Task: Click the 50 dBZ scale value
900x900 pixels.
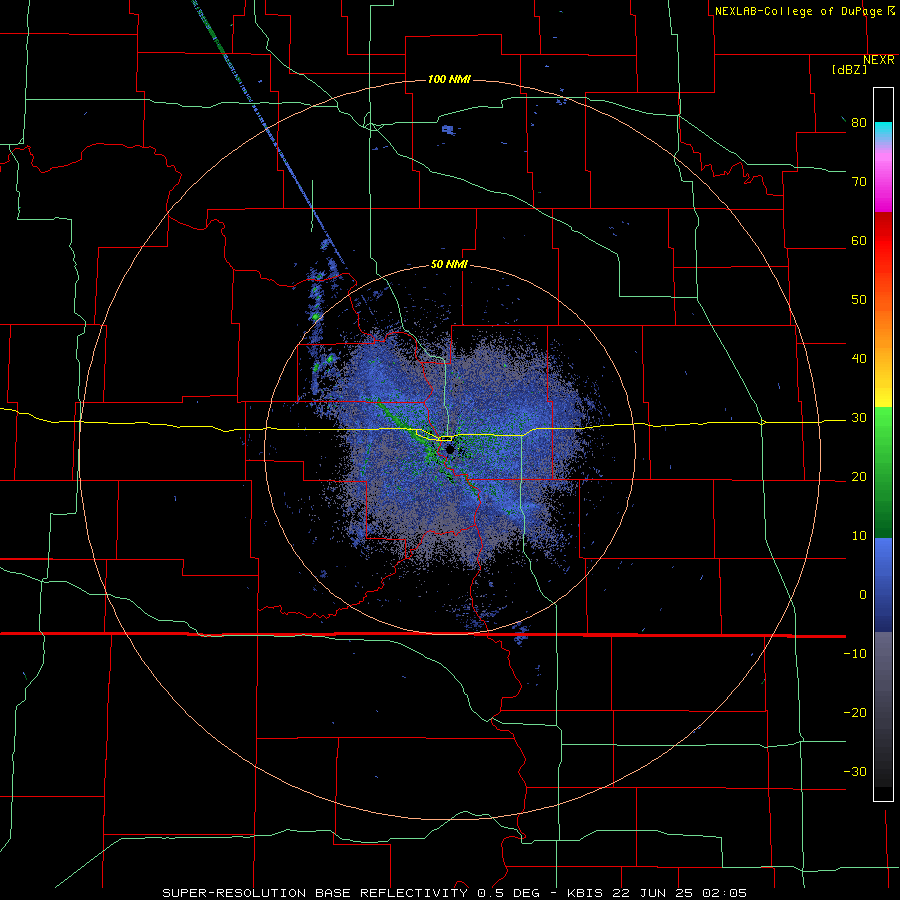Action: [x=859, y=300]
